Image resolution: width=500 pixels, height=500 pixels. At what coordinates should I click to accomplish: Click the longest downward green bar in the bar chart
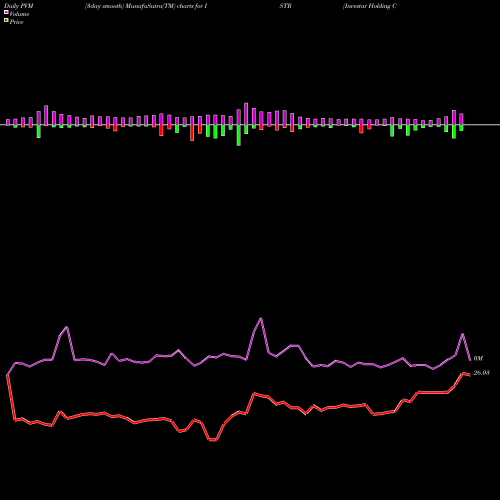[x=239, y=135]
